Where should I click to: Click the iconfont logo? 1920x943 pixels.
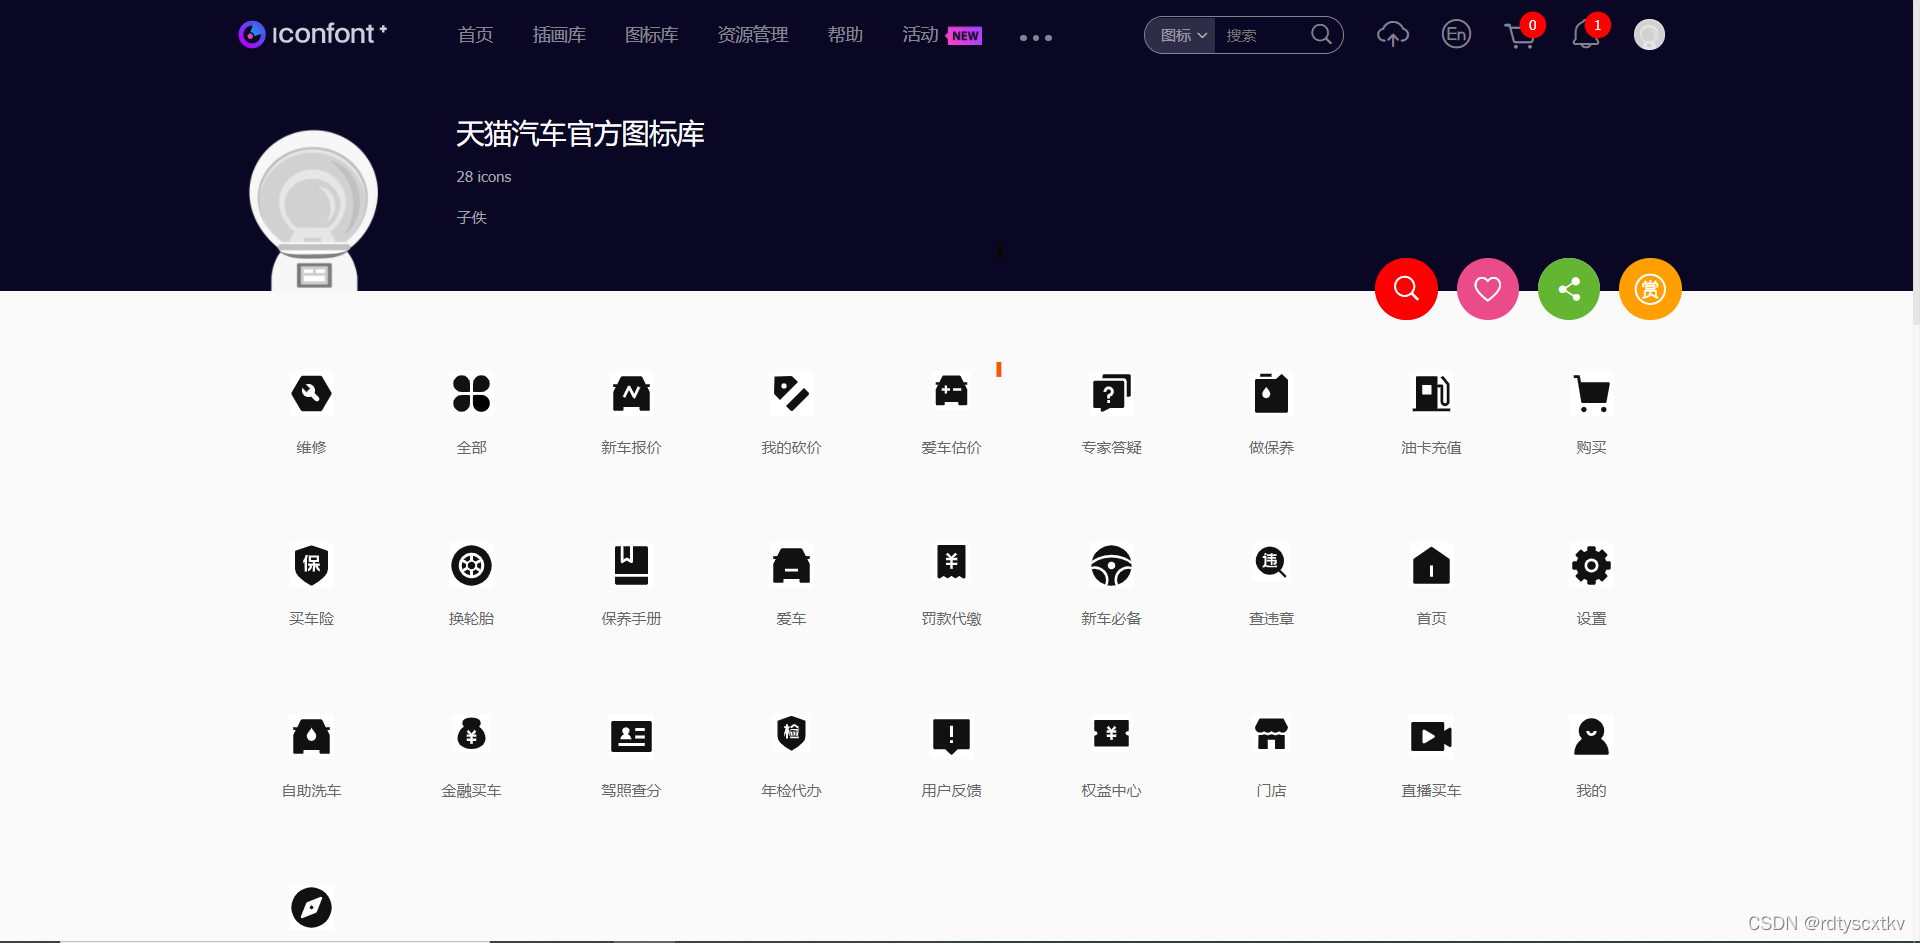coord(313,34)
